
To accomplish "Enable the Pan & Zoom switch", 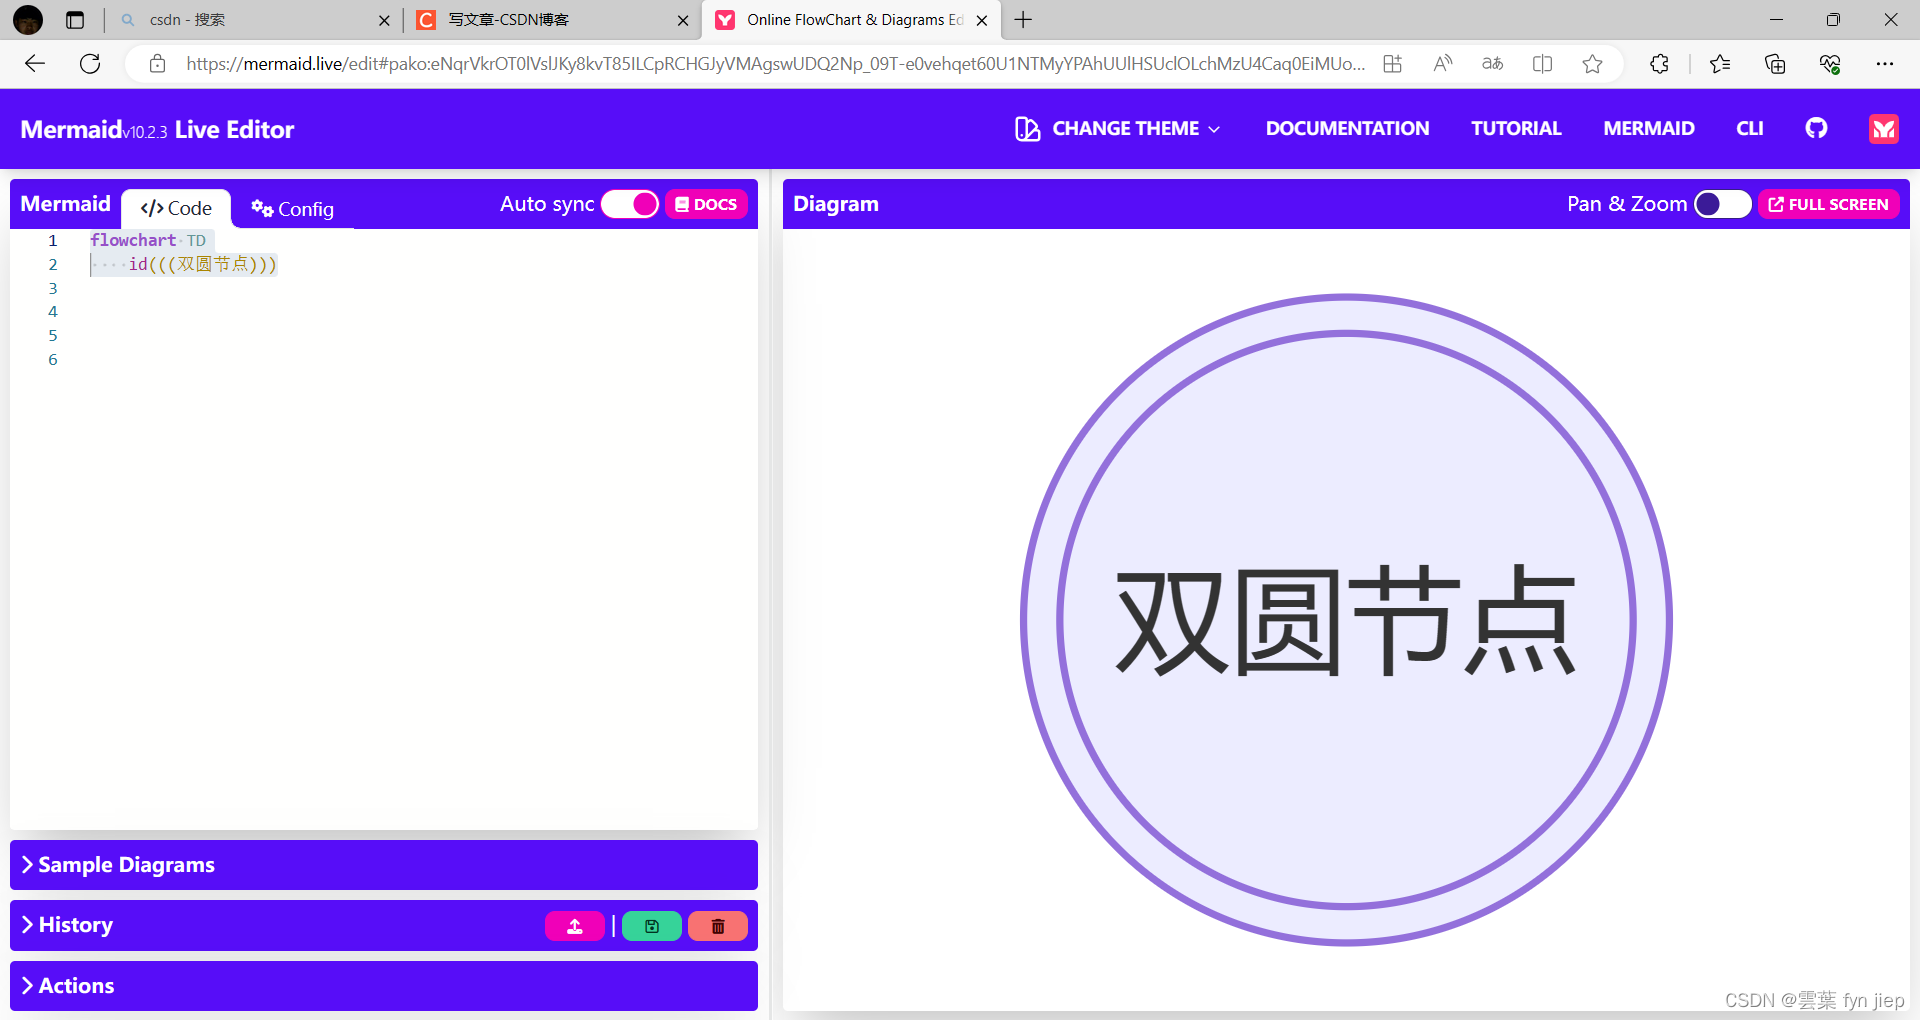I will pyautogui.click(x=1722, y=204).
